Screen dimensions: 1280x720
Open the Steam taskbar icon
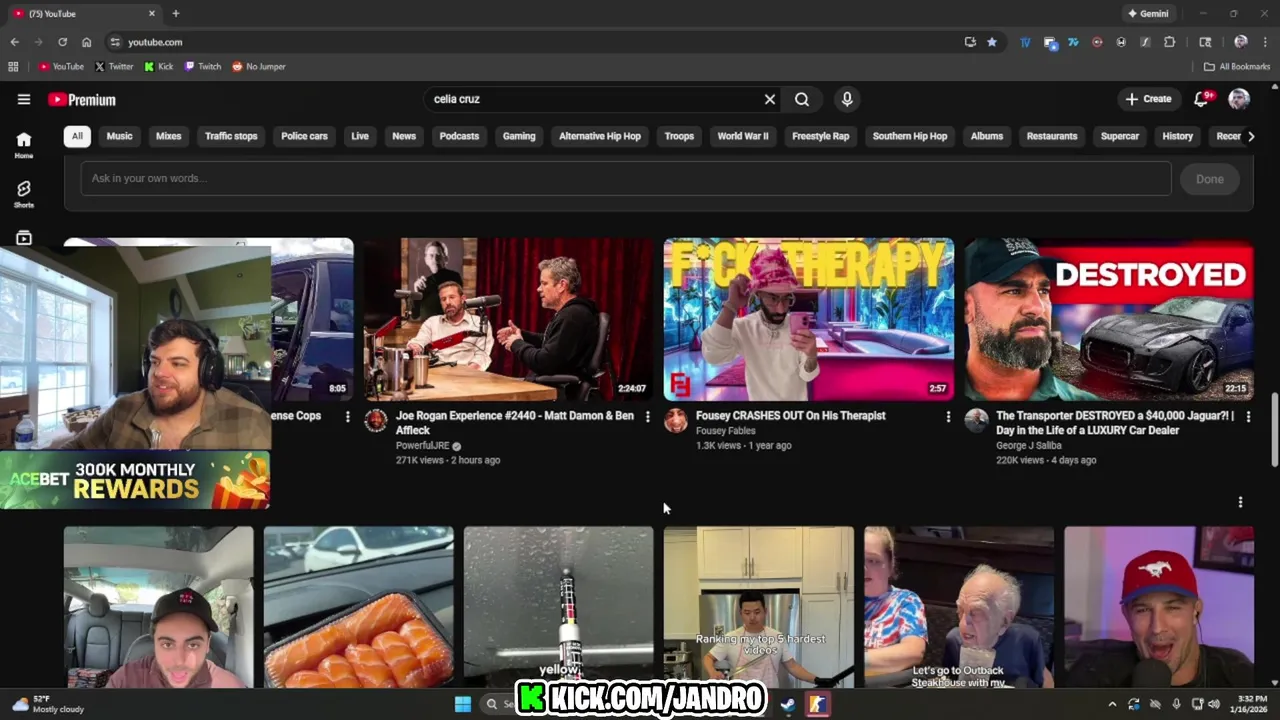pos(788,704)
